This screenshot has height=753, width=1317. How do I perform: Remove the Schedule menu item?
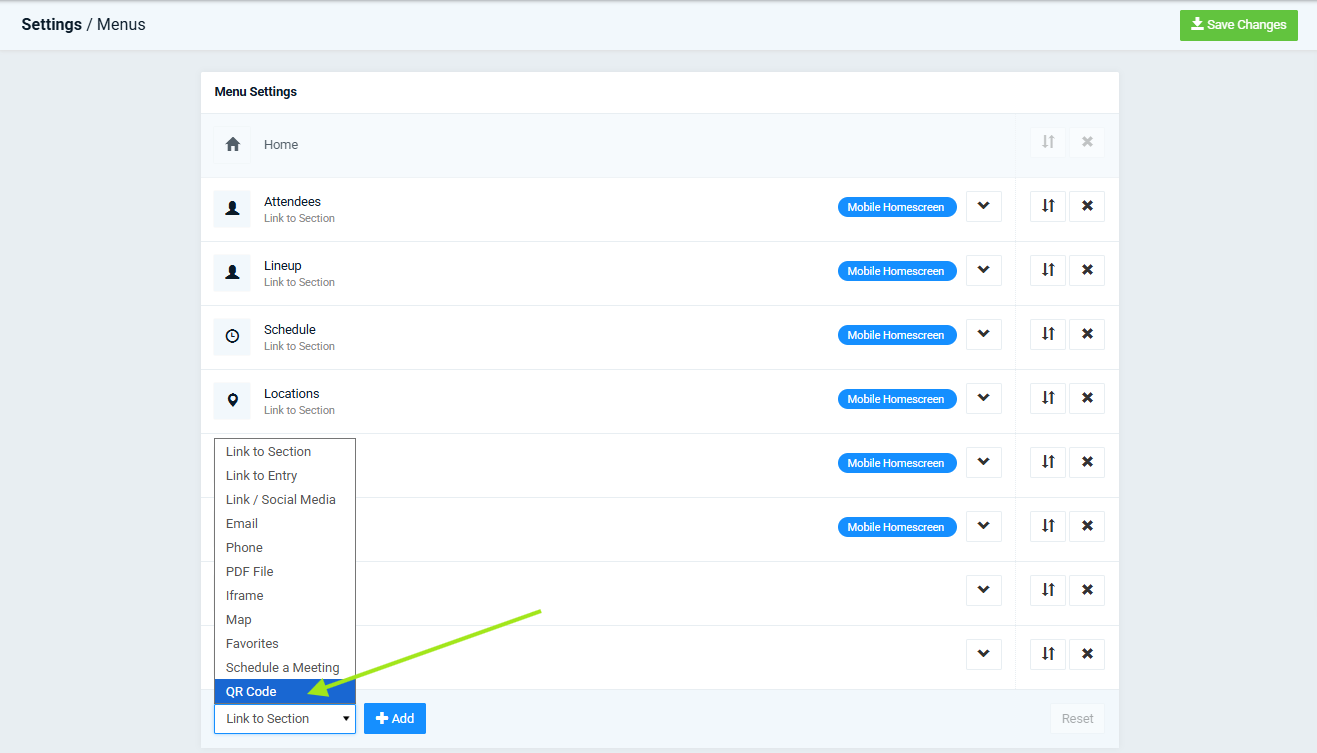(1087, 334)
